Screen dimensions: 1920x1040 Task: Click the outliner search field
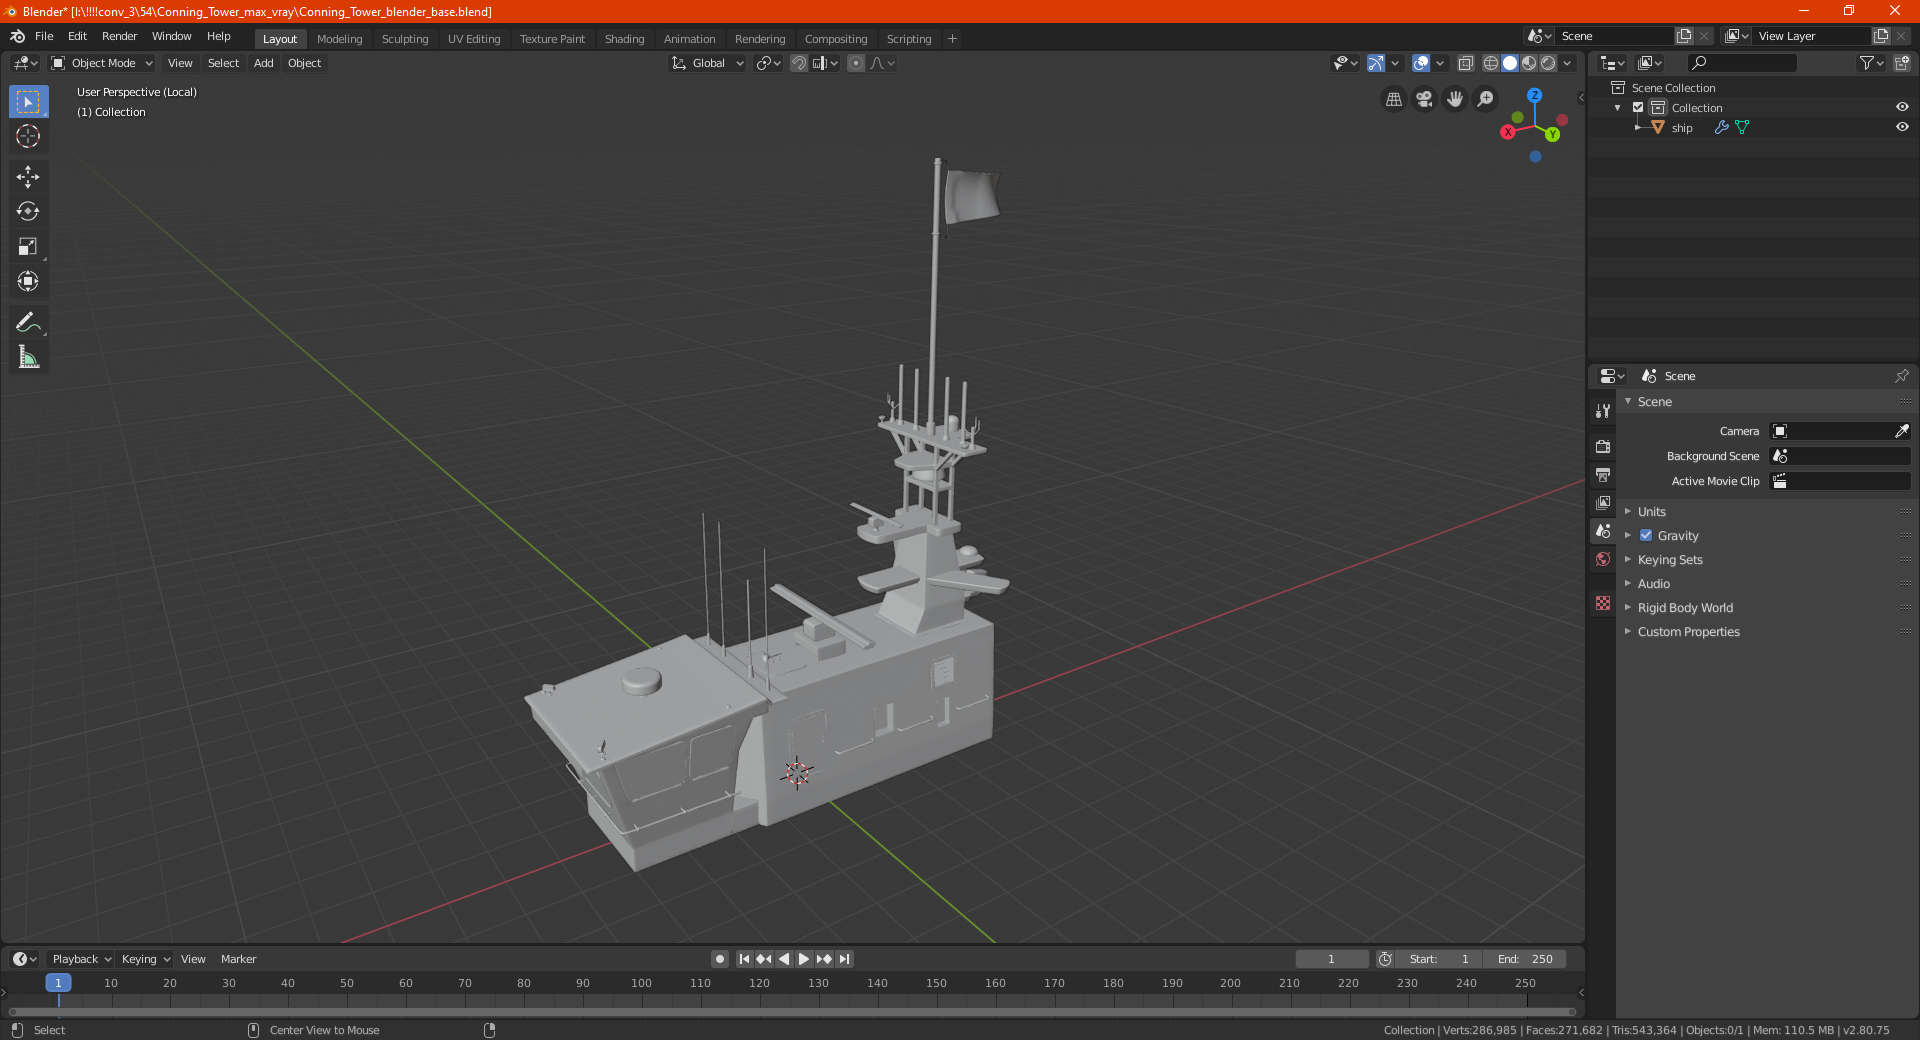coord(1742,63)
